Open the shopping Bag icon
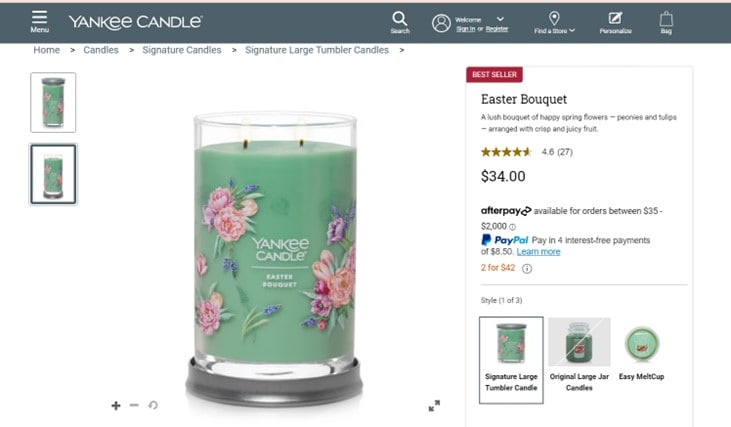The image size is (731, 427). tap(666, 19)
